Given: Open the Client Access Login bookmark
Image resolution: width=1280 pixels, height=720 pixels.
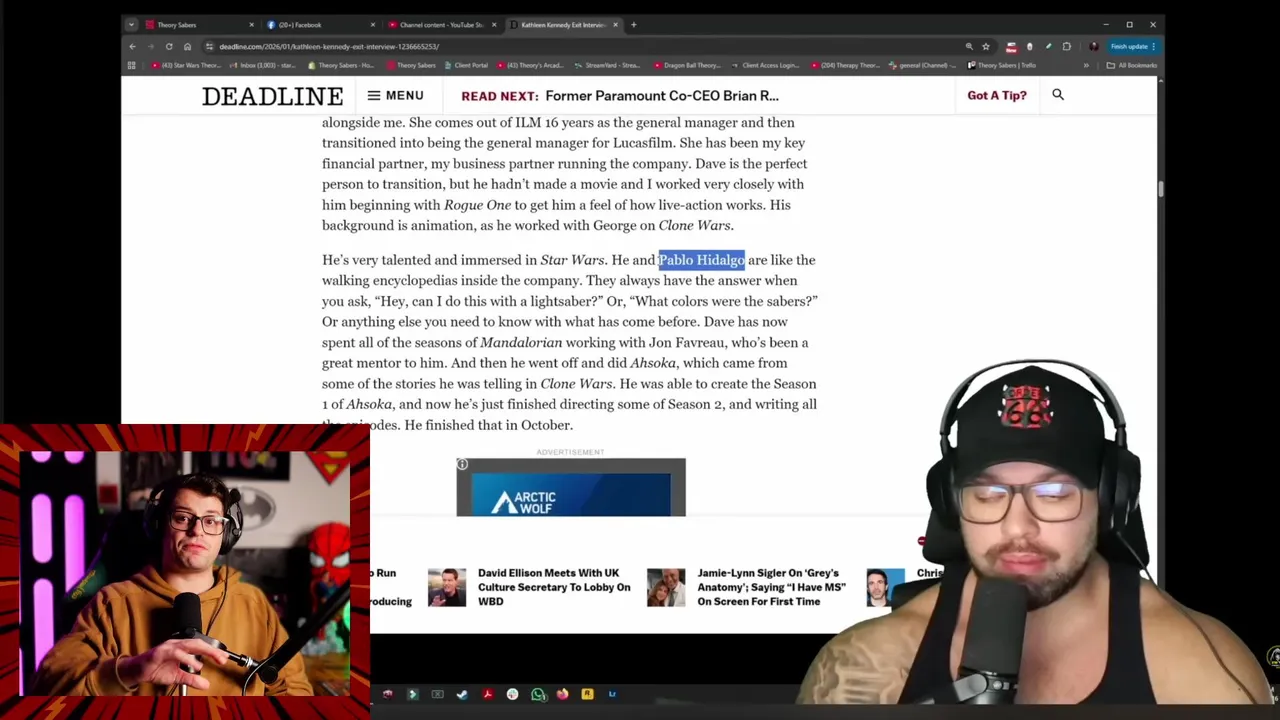Looking at the screenshot, I should click(766, 65).
